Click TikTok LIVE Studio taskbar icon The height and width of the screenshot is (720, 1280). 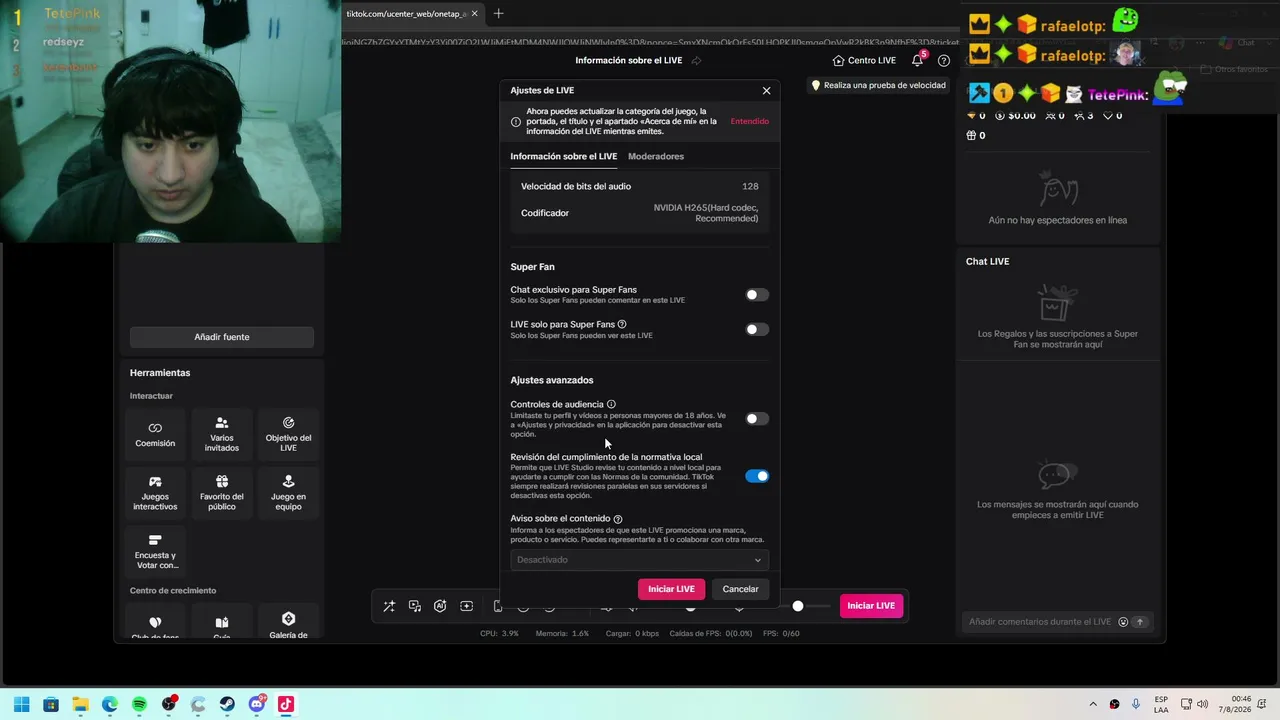(x=286, y=704)
